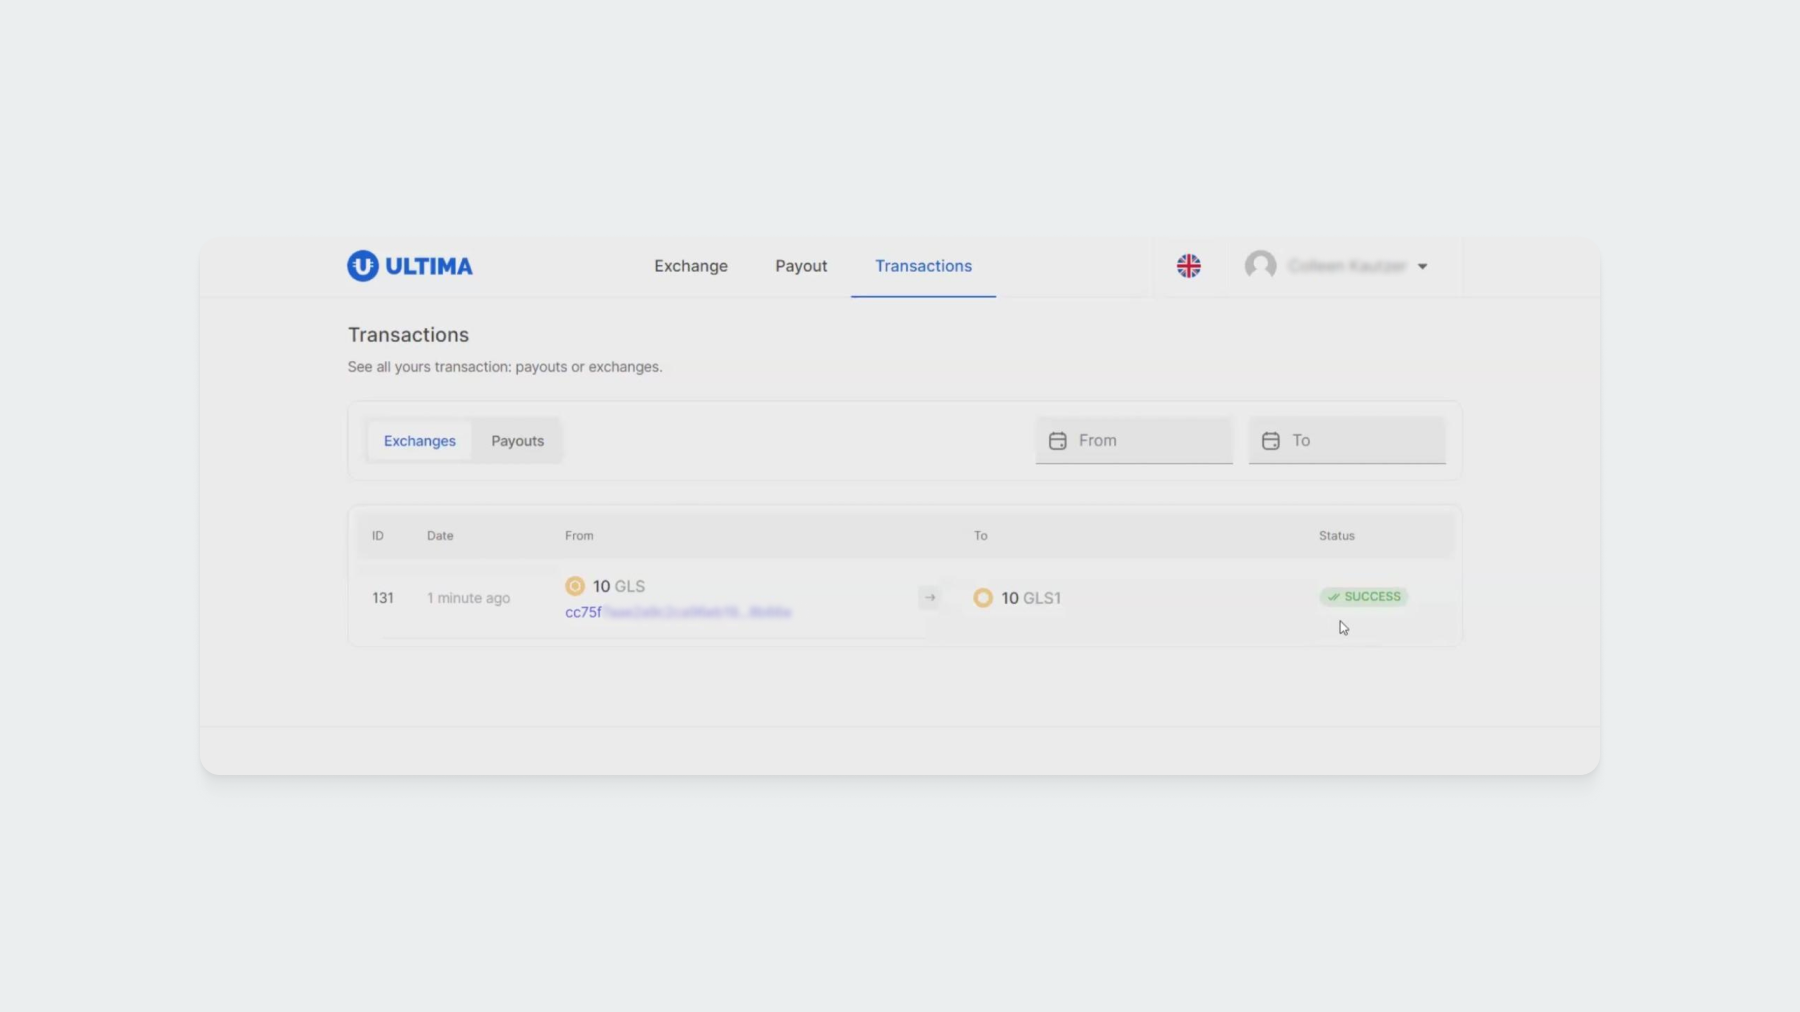Switch to the Payouts tab

(517, 441)
